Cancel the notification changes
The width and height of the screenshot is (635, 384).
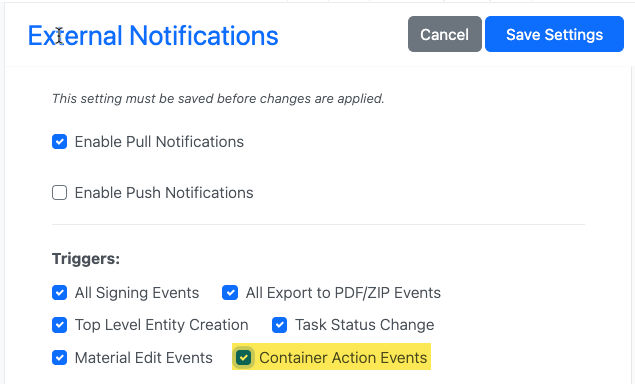point(445,34)
